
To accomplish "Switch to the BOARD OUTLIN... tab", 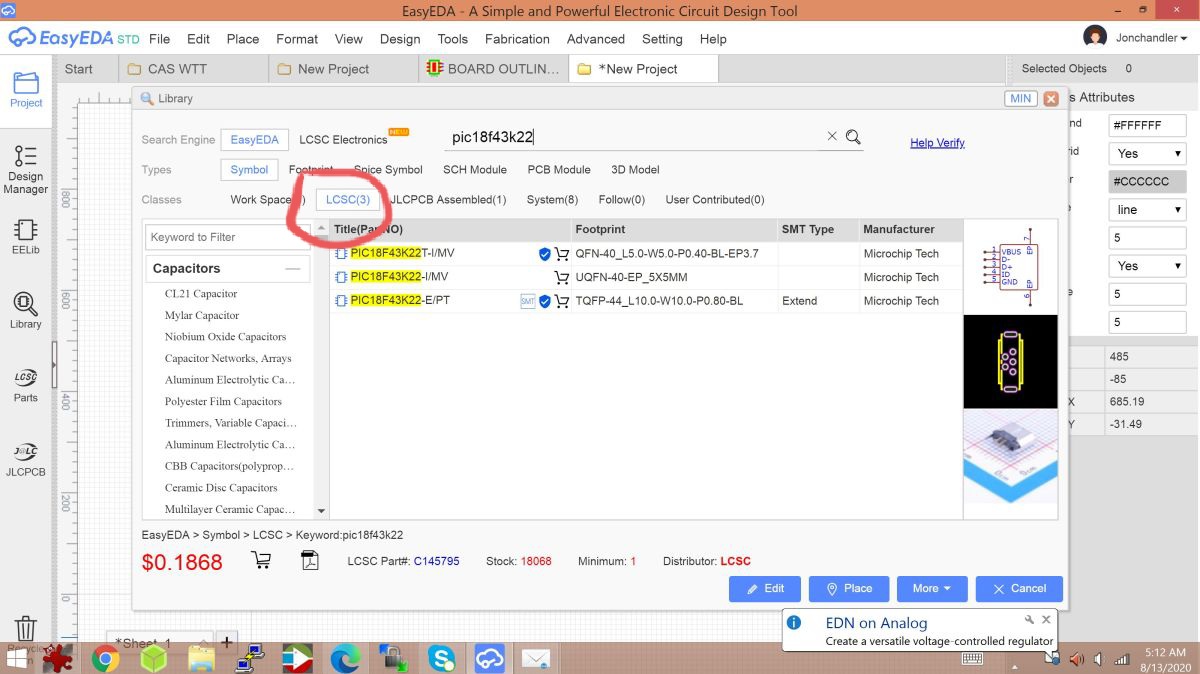I will pos(494,69).
